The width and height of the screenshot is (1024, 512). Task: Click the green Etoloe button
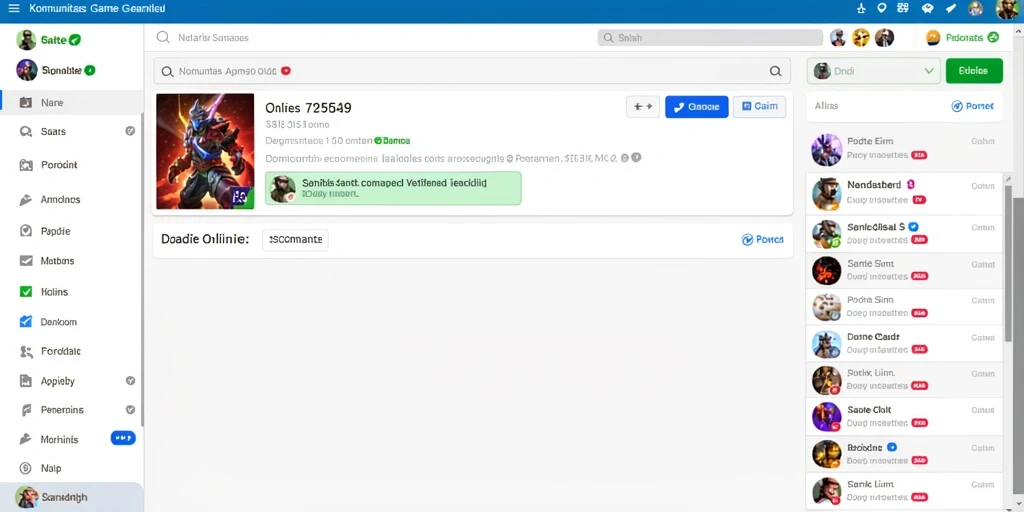coord(974,71)
